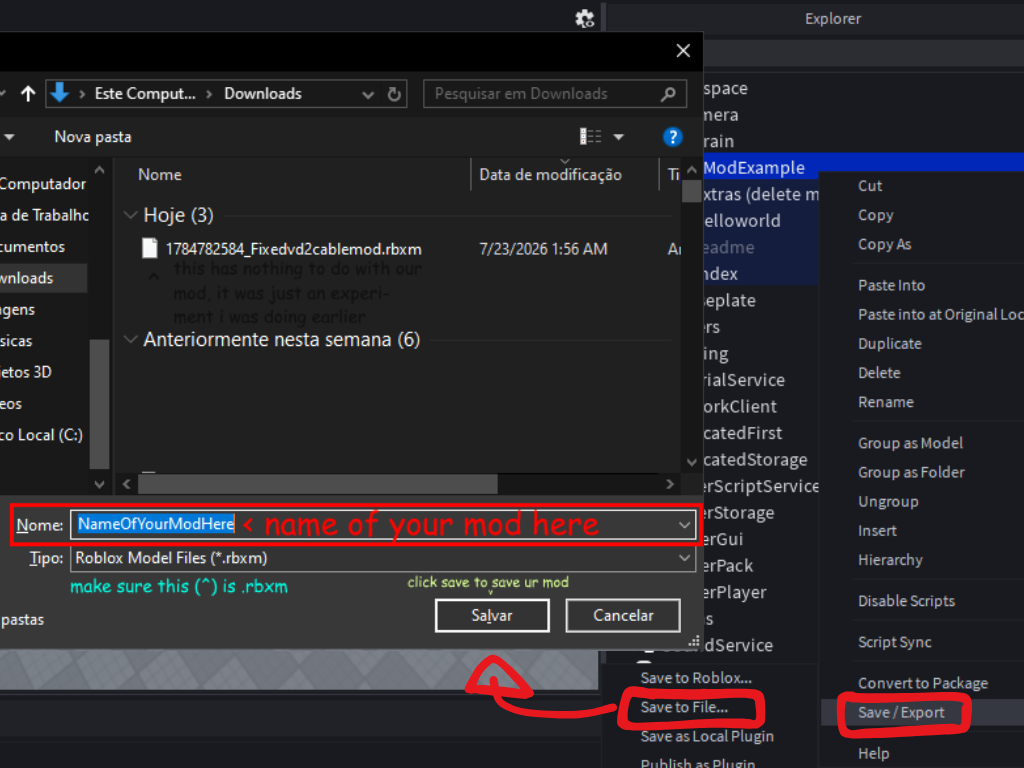Click the up-arrow parent folder icon

(x=27, y=94)
